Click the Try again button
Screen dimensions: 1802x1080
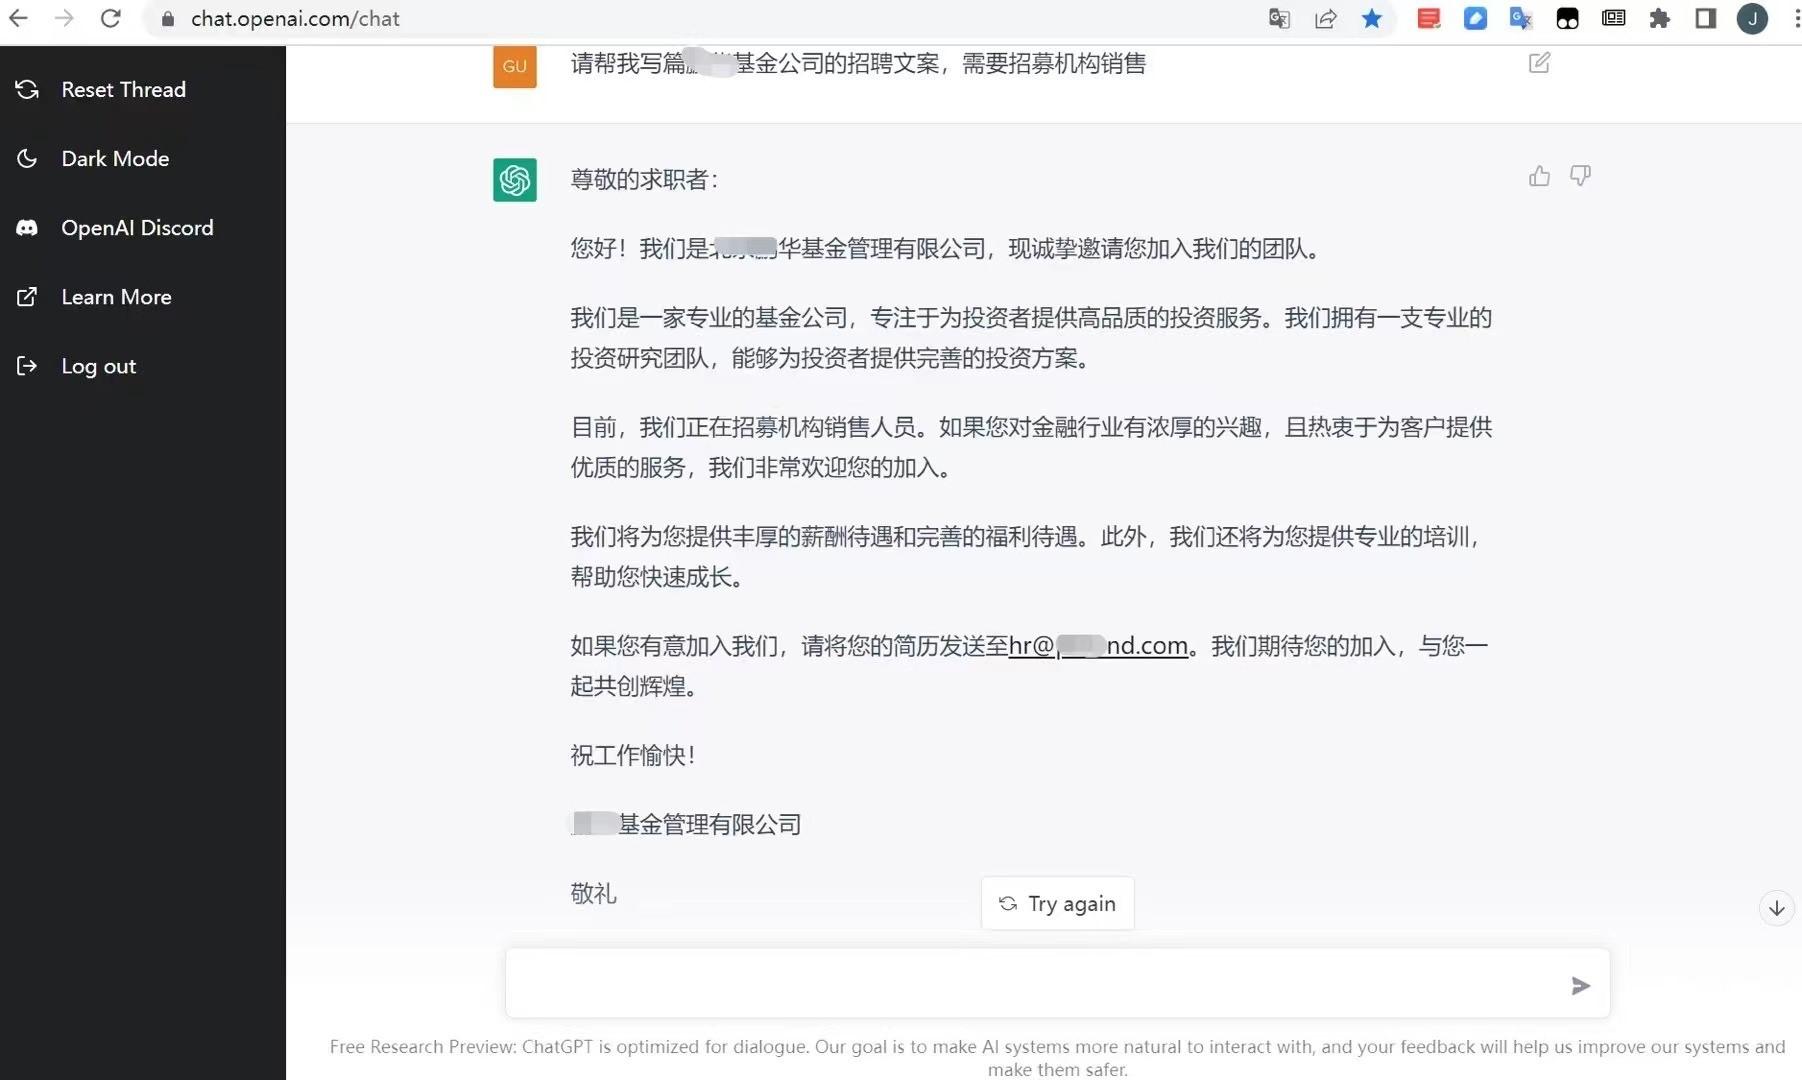(1057, 903)
